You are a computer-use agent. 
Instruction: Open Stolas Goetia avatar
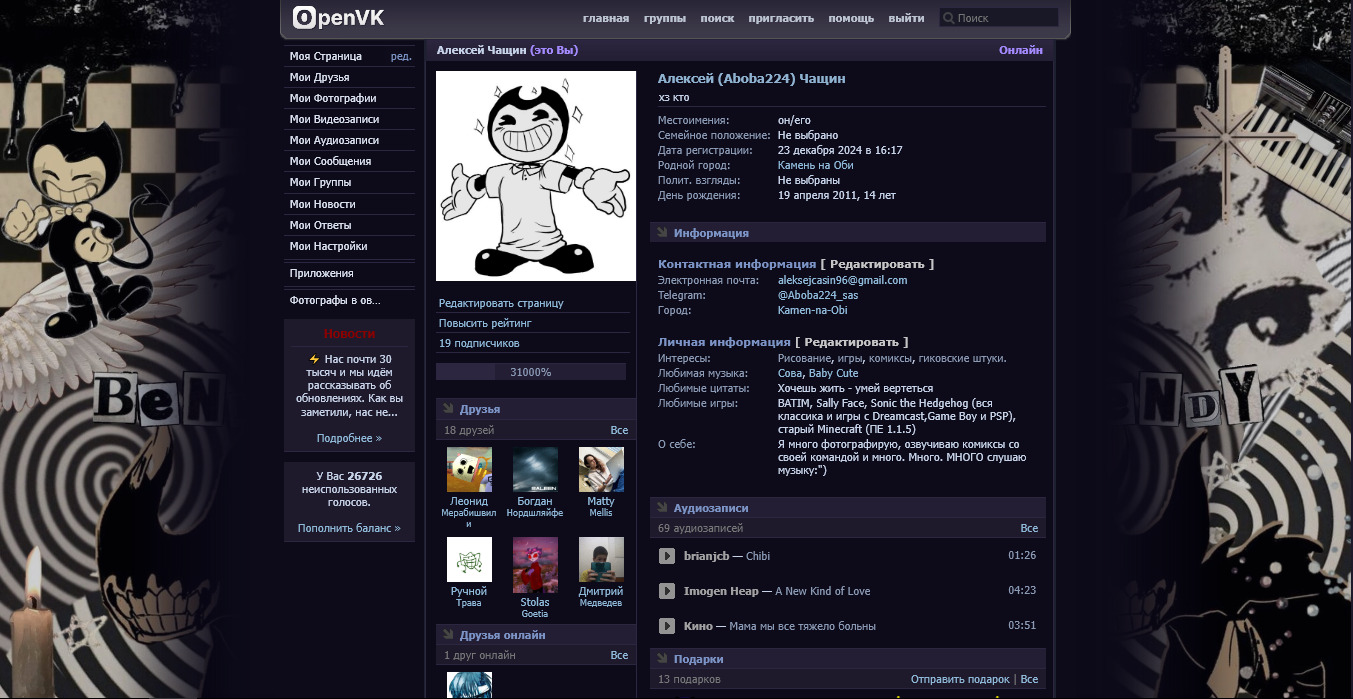tap(535, 565)
